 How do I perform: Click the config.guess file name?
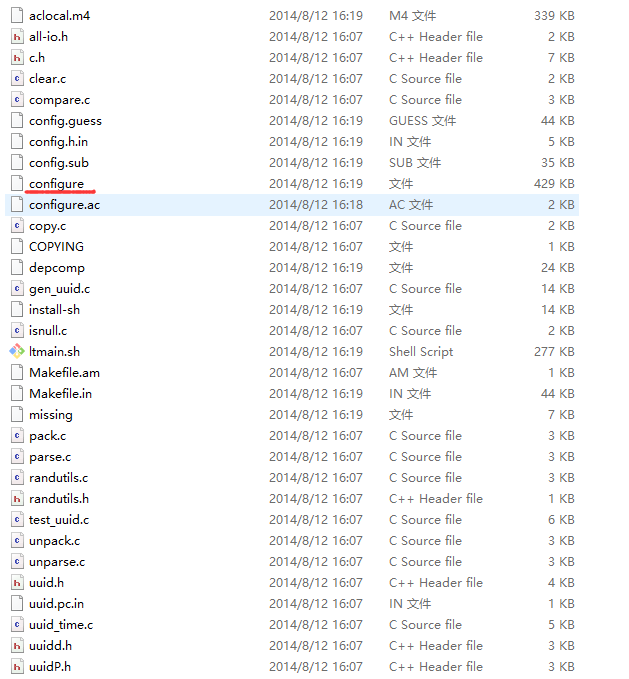65,121
